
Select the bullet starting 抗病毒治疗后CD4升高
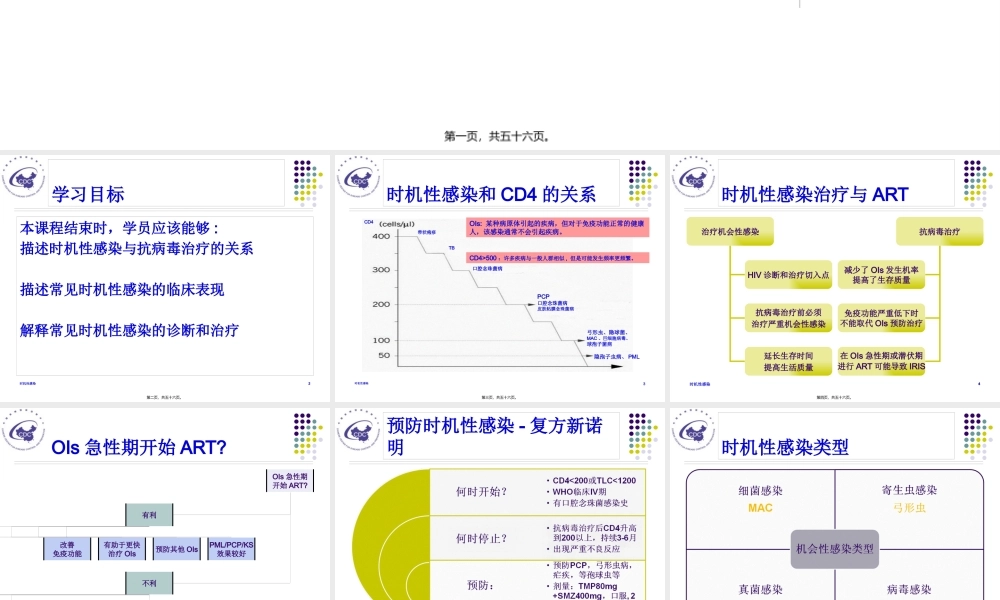pos(592,533)
